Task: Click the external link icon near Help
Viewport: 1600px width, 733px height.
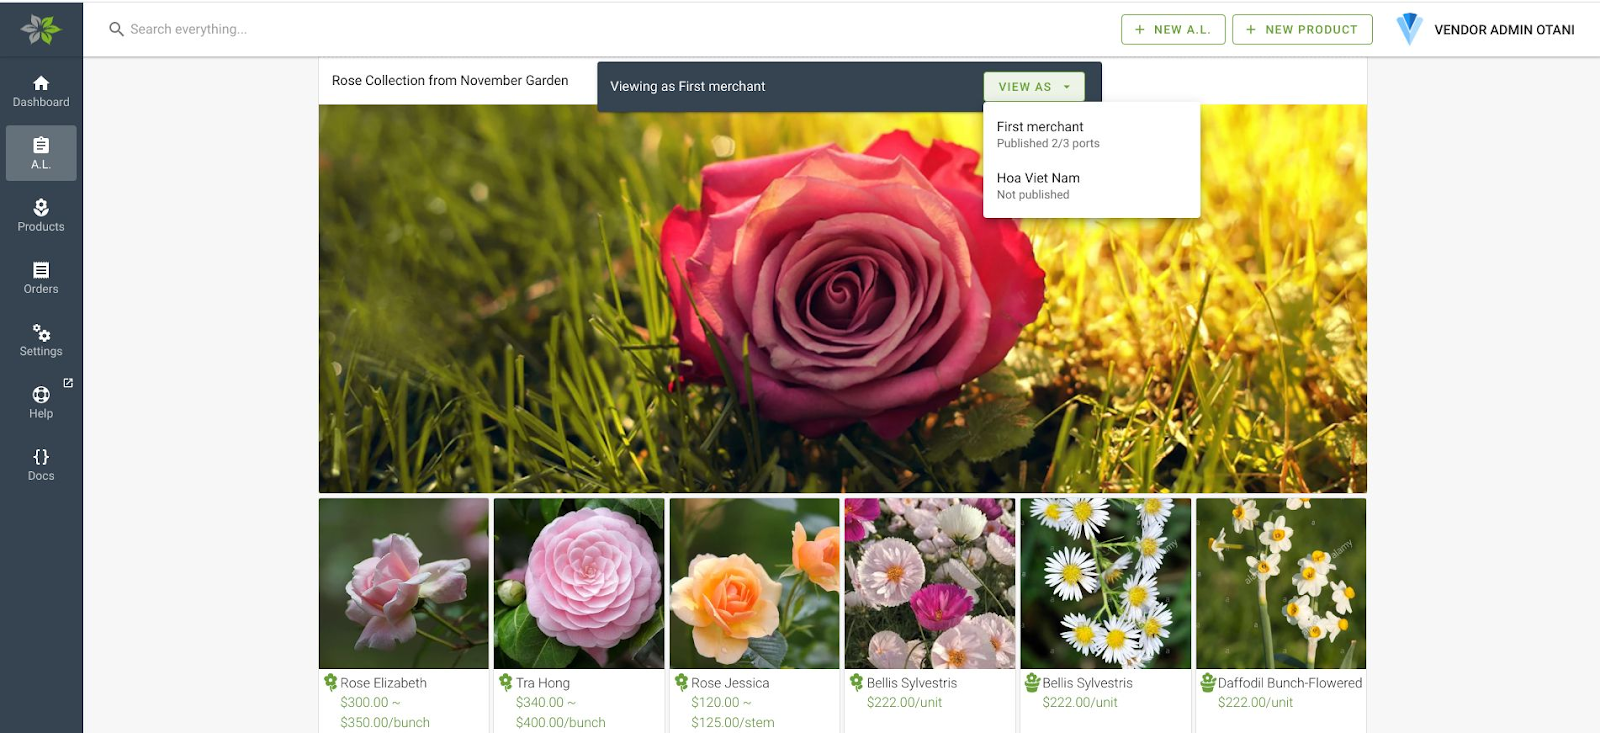Action: coord(68,383)
